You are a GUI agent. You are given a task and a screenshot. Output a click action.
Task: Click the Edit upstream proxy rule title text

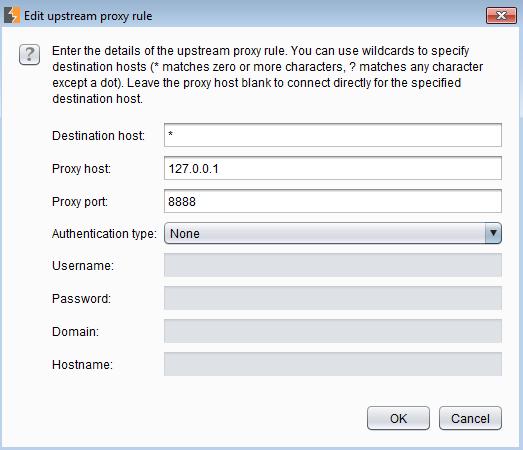point(88,16)
